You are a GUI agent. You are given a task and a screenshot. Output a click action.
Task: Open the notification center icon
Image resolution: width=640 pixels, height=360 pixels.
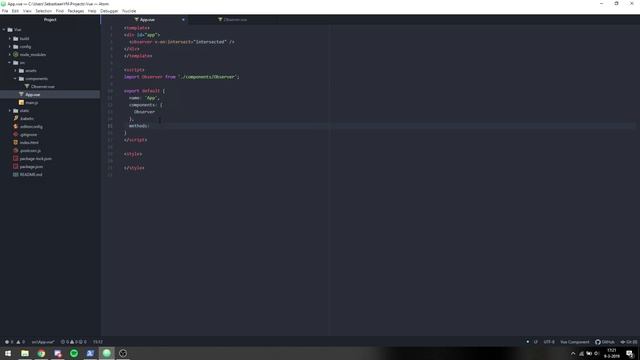point(630,353)
